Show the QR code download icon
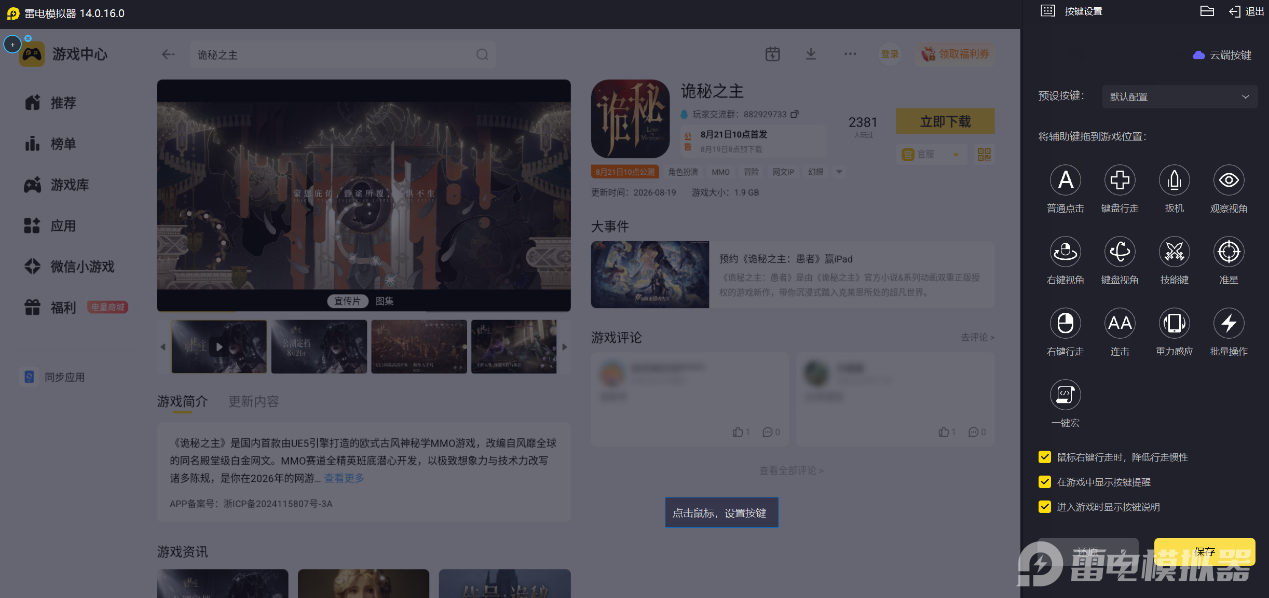Viewport: 1269px width, 598px height. [x=984, y=154]
